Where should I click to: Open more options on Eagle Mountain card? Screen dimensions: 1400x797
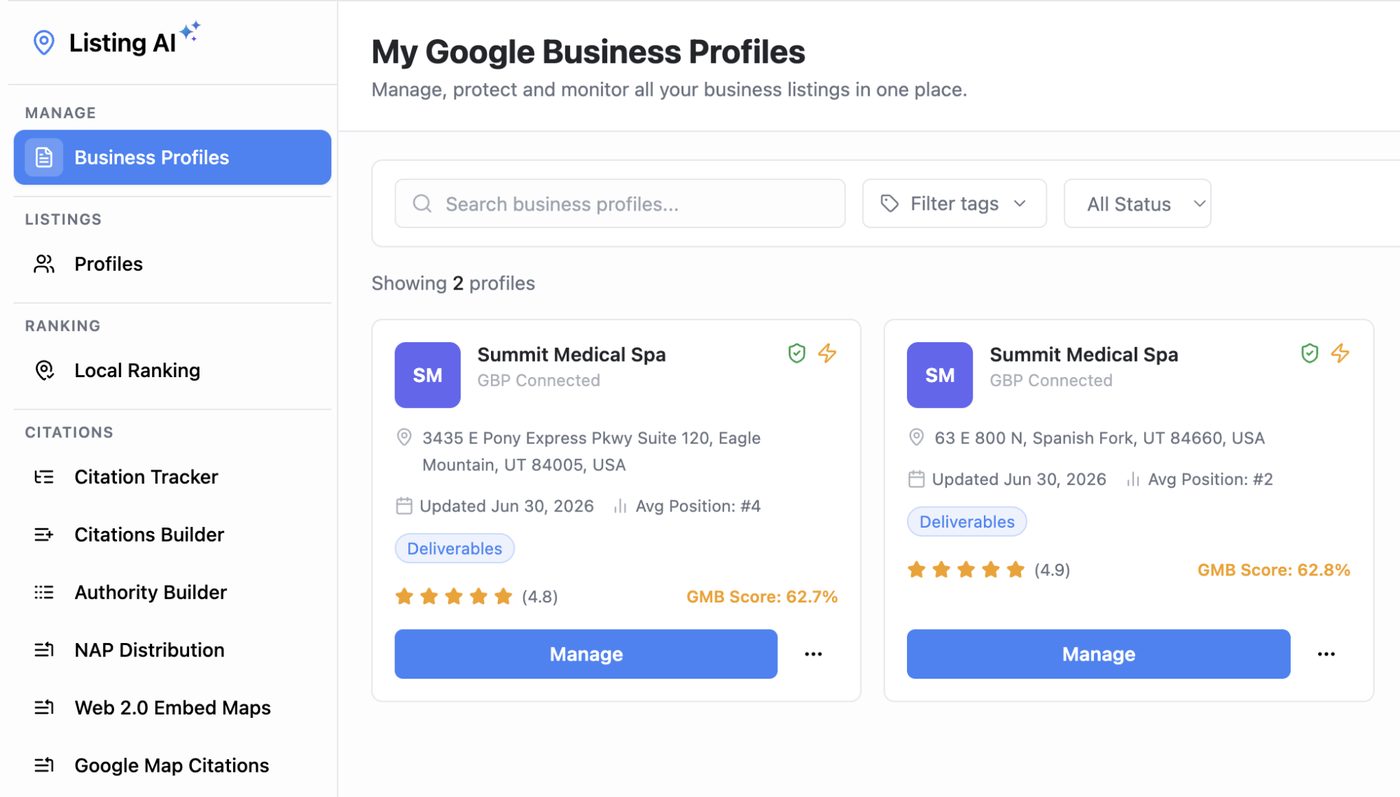coord(813,654)
